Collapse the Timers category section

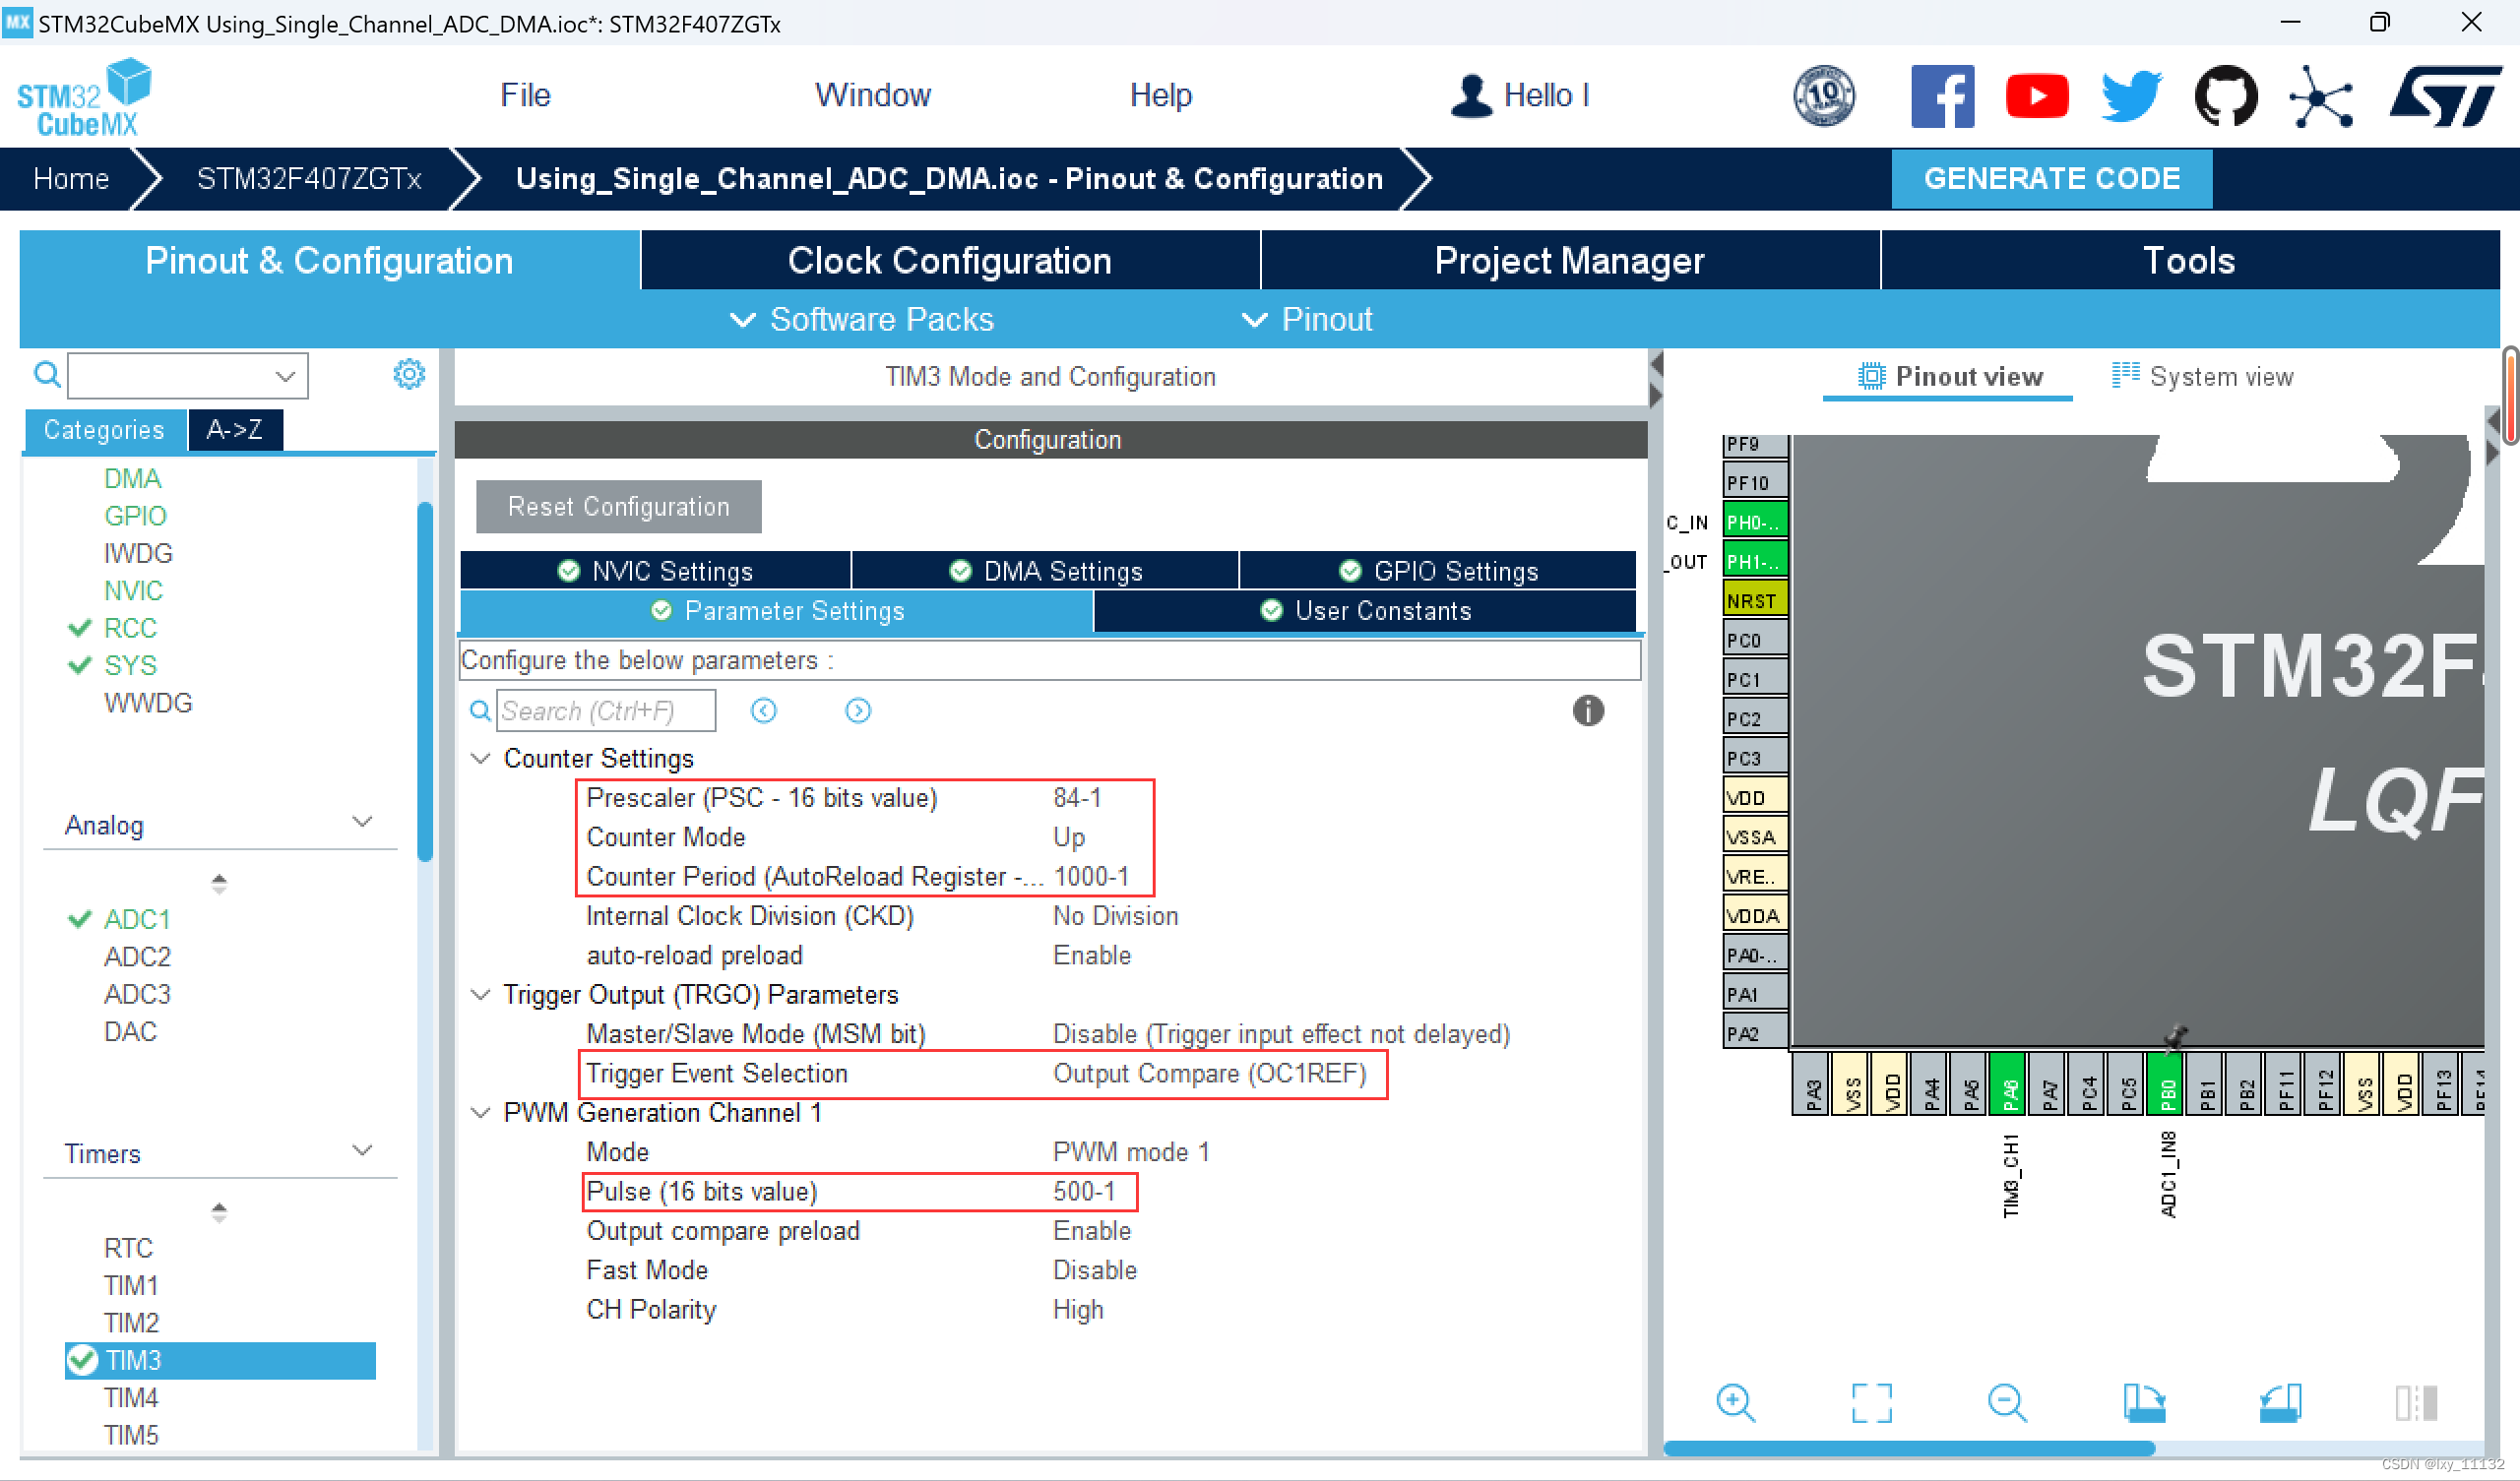(x=363, y=1151)
